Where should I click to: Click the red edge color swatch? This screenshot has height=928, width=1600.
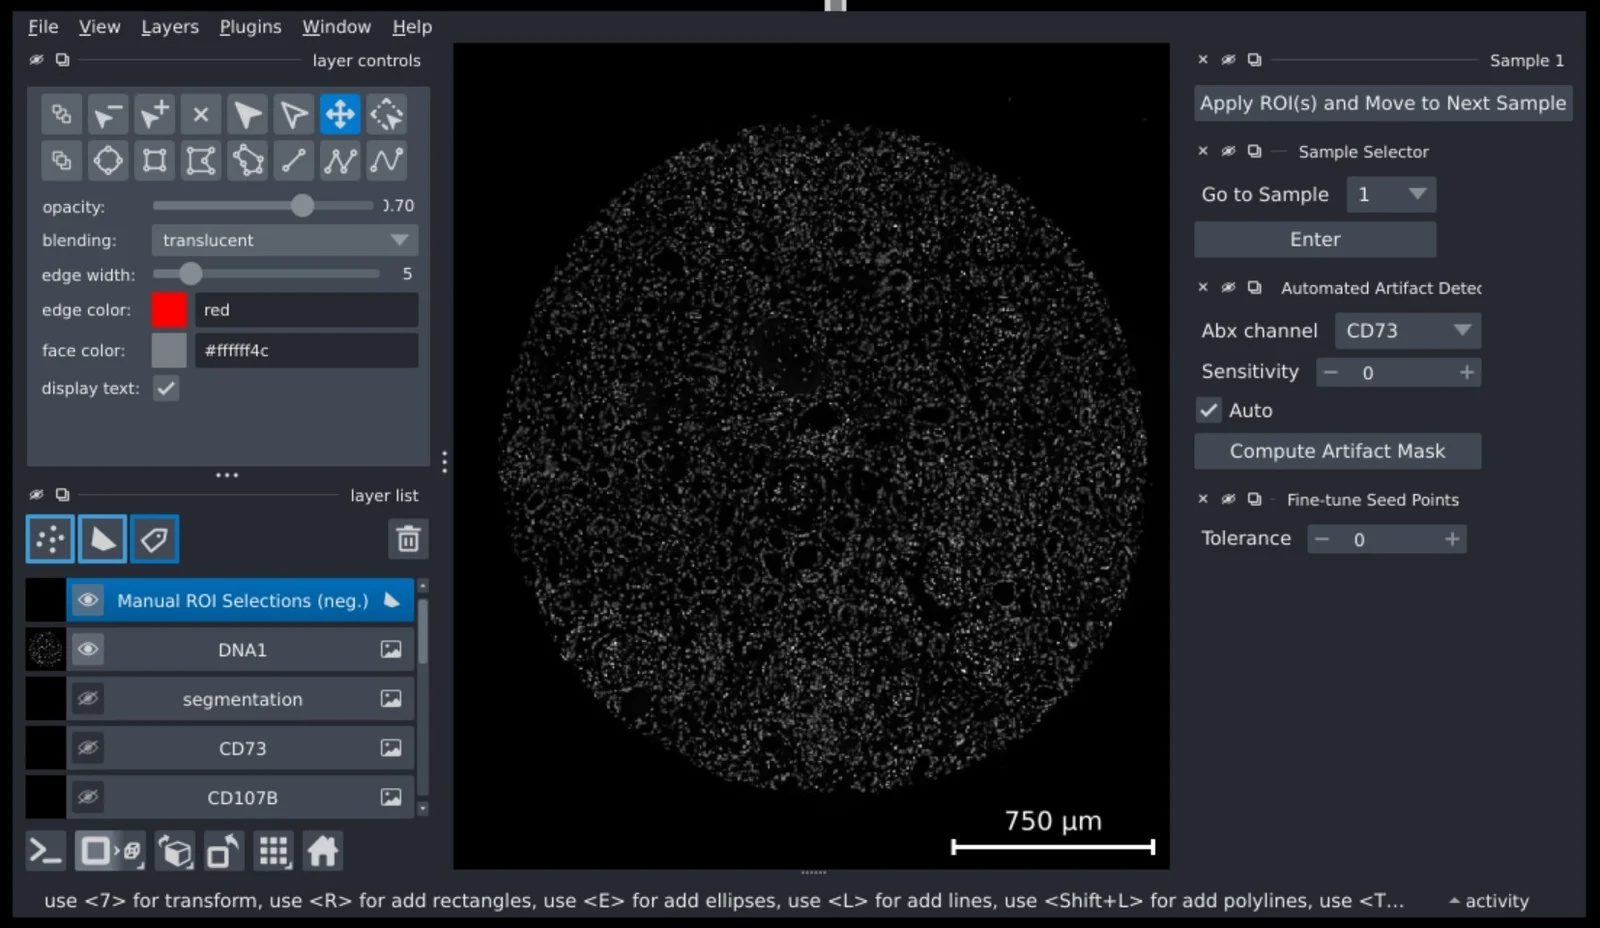169,310
